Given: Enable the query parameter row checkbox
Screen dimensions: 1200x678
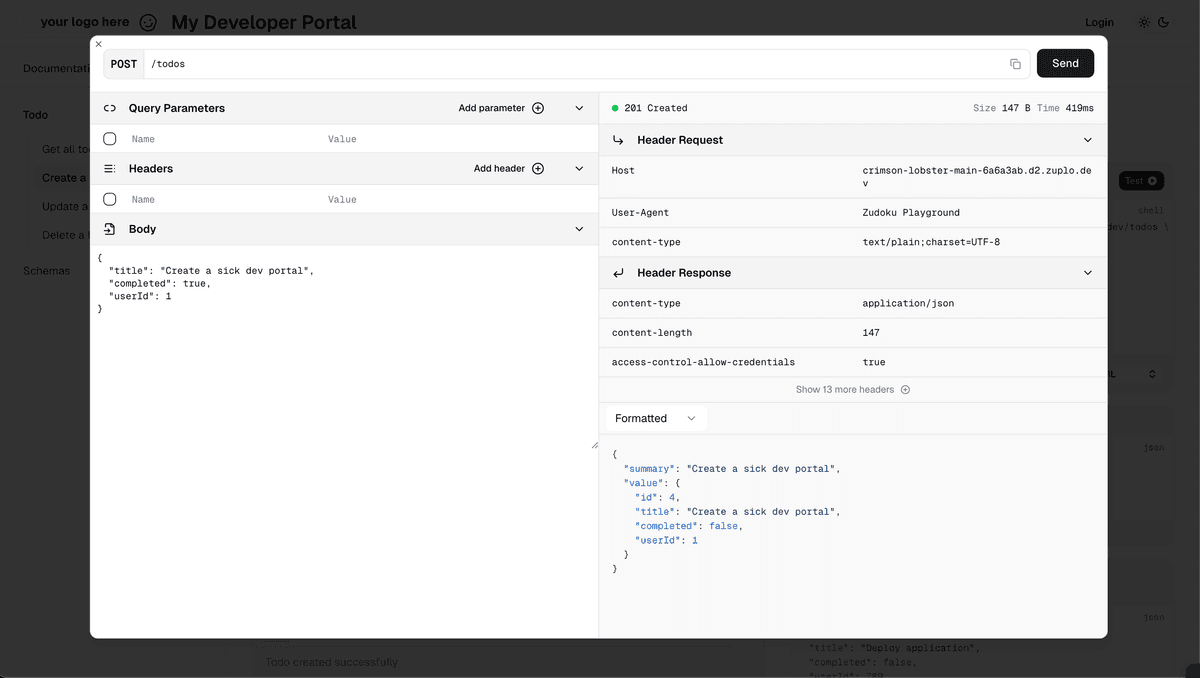Looking at the screenshot, I should [x=109, y=138].
